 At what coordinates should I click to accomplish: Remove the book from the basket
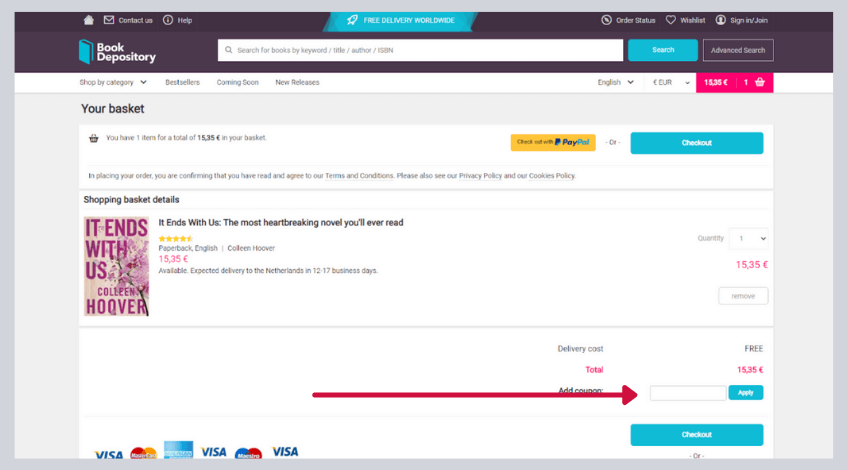tap(743, 296)
